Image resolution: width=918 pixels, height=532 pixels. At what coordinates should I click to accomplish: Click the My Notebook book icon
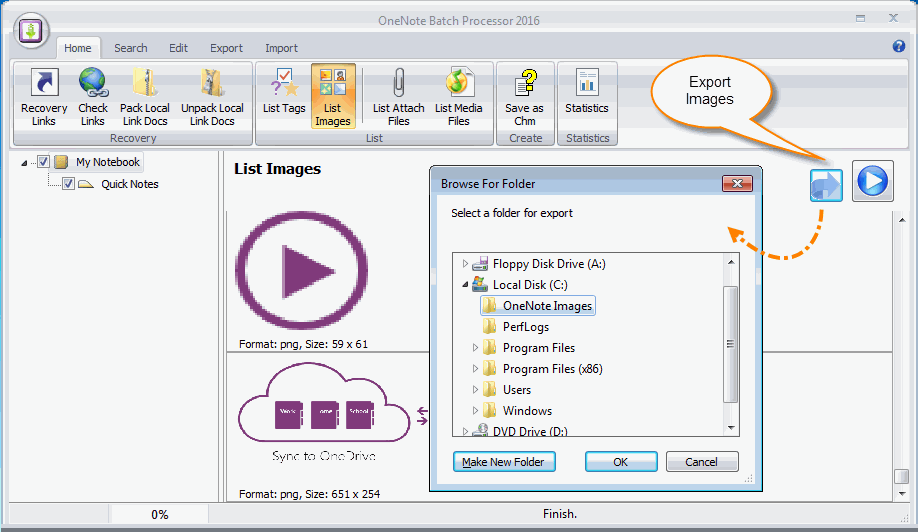pyautogui.click(x=61, y=162)
